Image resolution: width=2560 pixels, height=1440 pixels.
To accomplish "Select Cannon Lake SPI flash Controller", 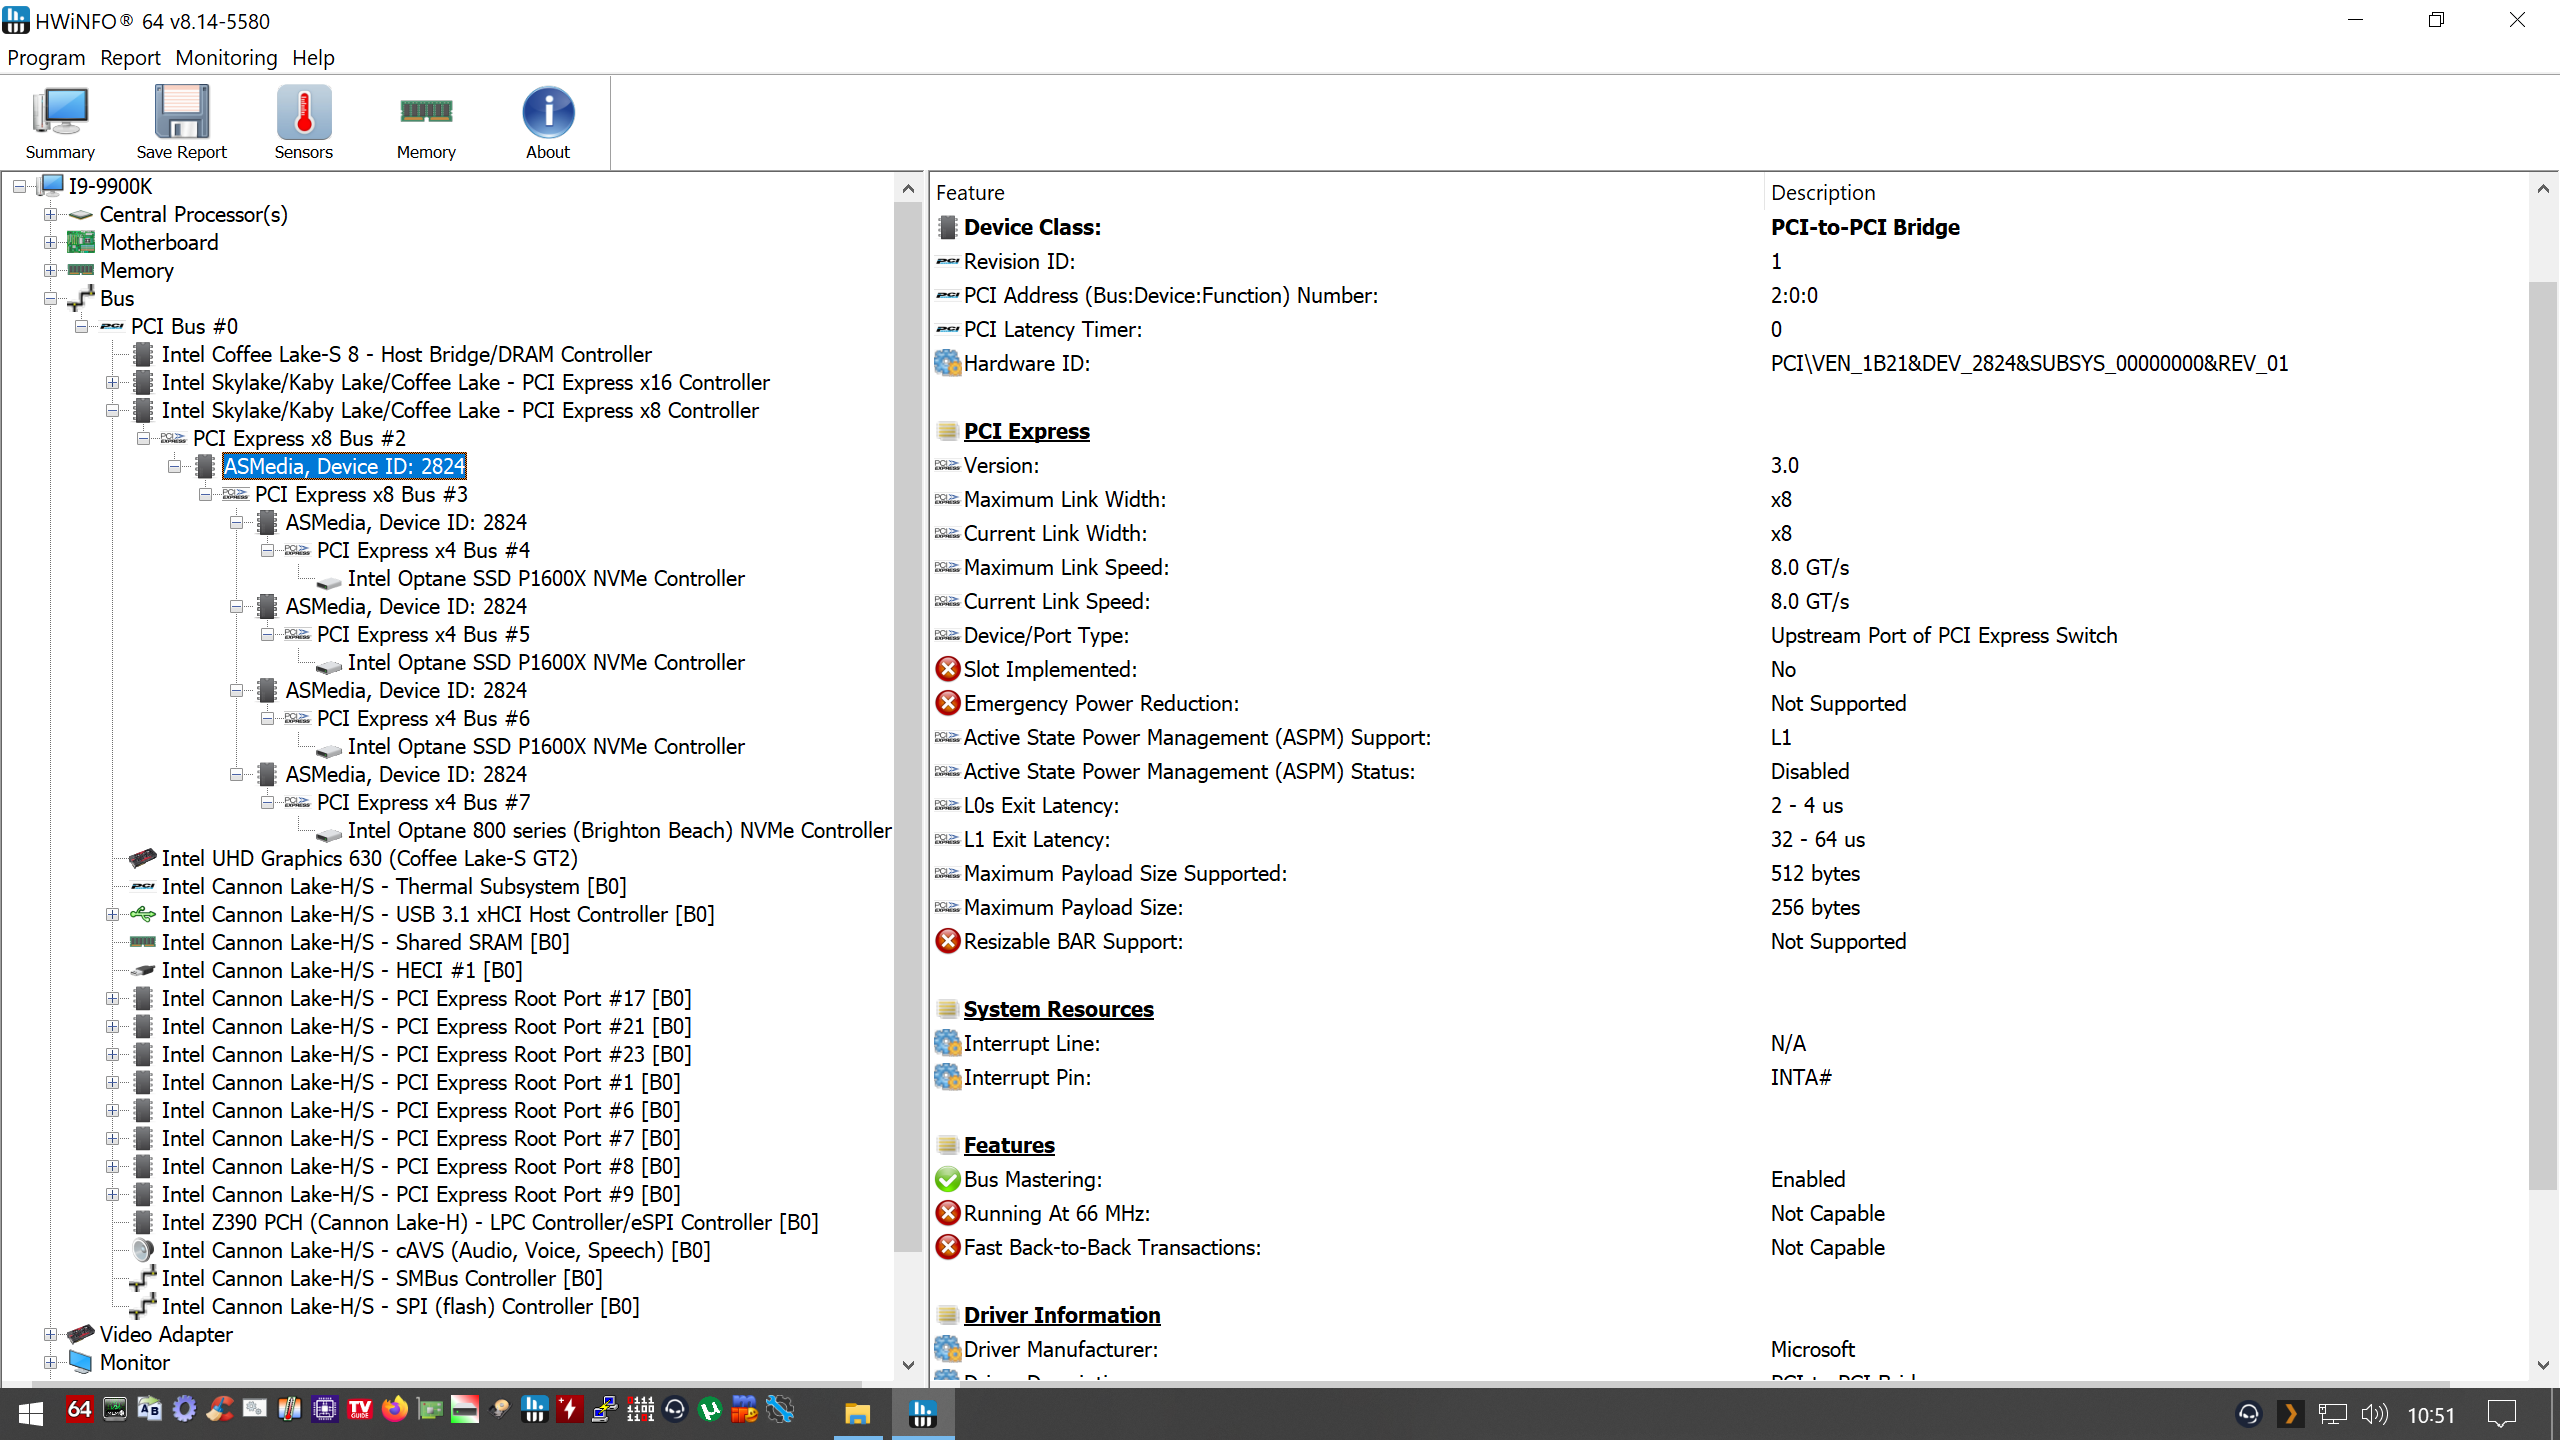I will (400, 1306).
